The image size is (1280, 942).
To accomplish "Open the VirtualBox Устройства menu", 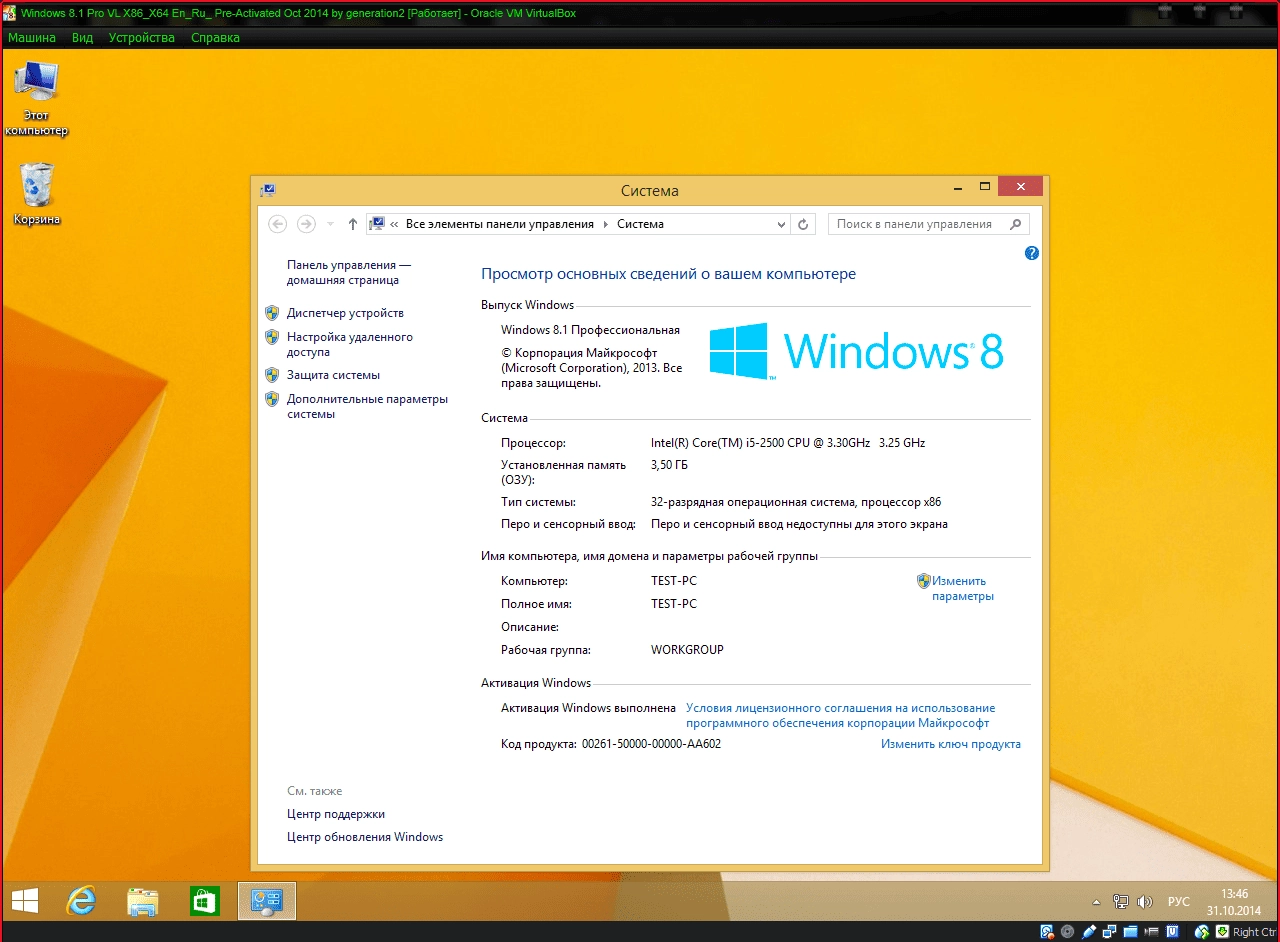I will tap(141, 37).
